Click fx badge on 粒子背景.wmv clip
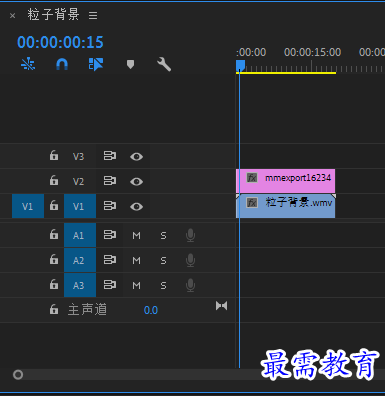This screenshot has height=396, width=385. [252, 202]
